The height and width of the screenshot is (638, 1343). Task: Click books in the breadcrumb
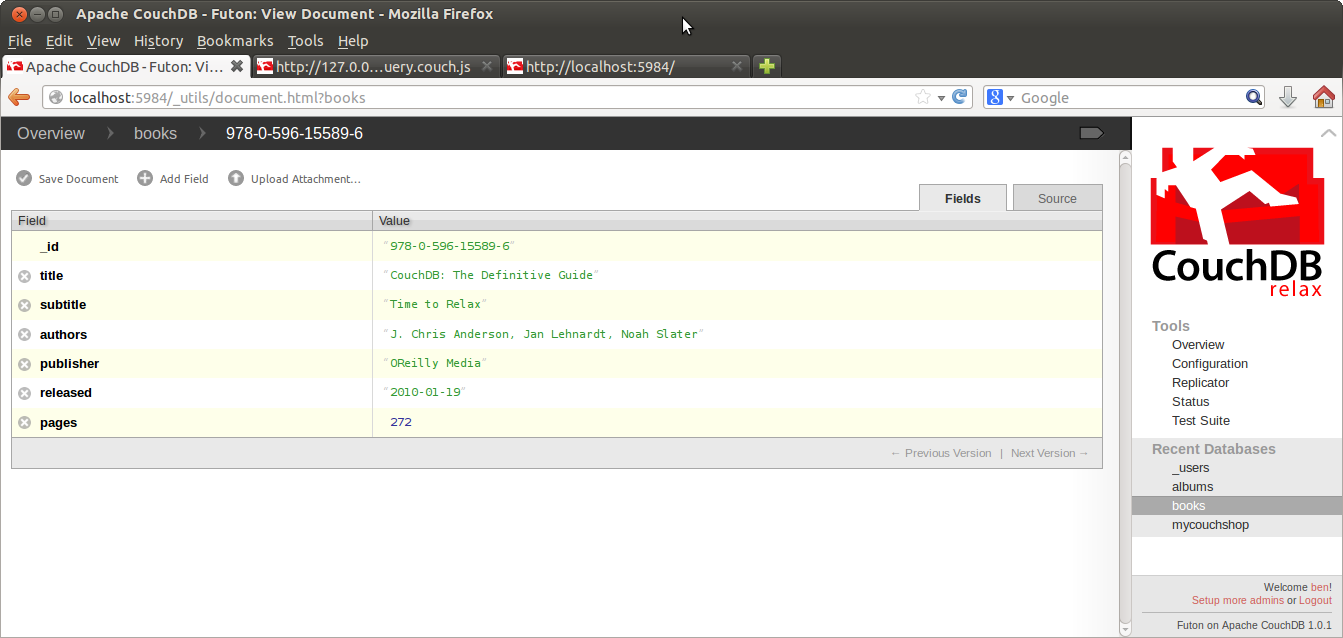point(155,133)
